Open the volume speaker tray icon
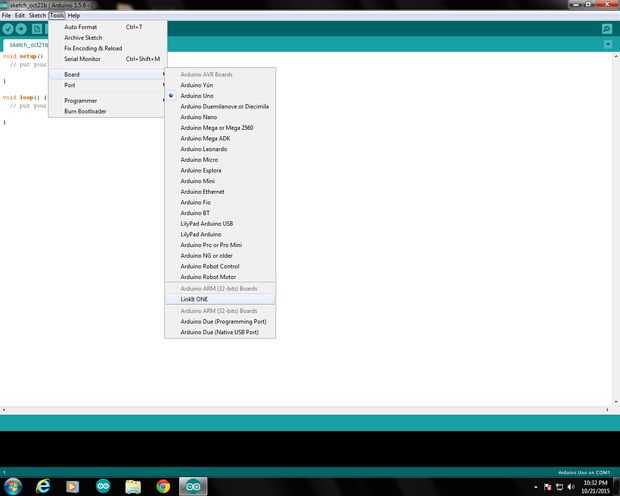 pyautogui.click(x=571, y=487)
